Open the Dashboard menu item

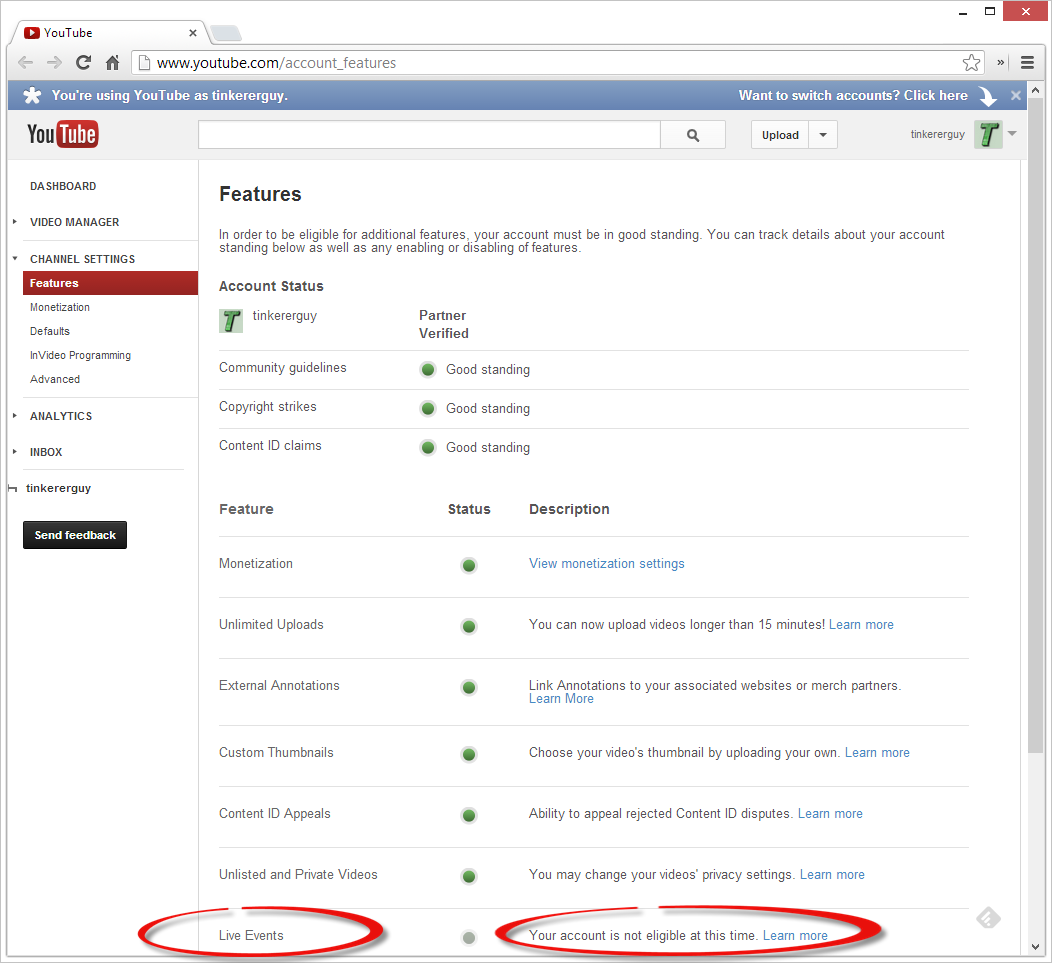(x=63, y=186)
